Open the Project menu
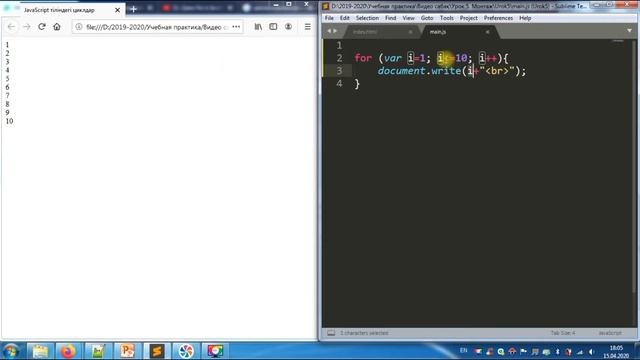The image size is (640, 360). (x=469, y=18)
